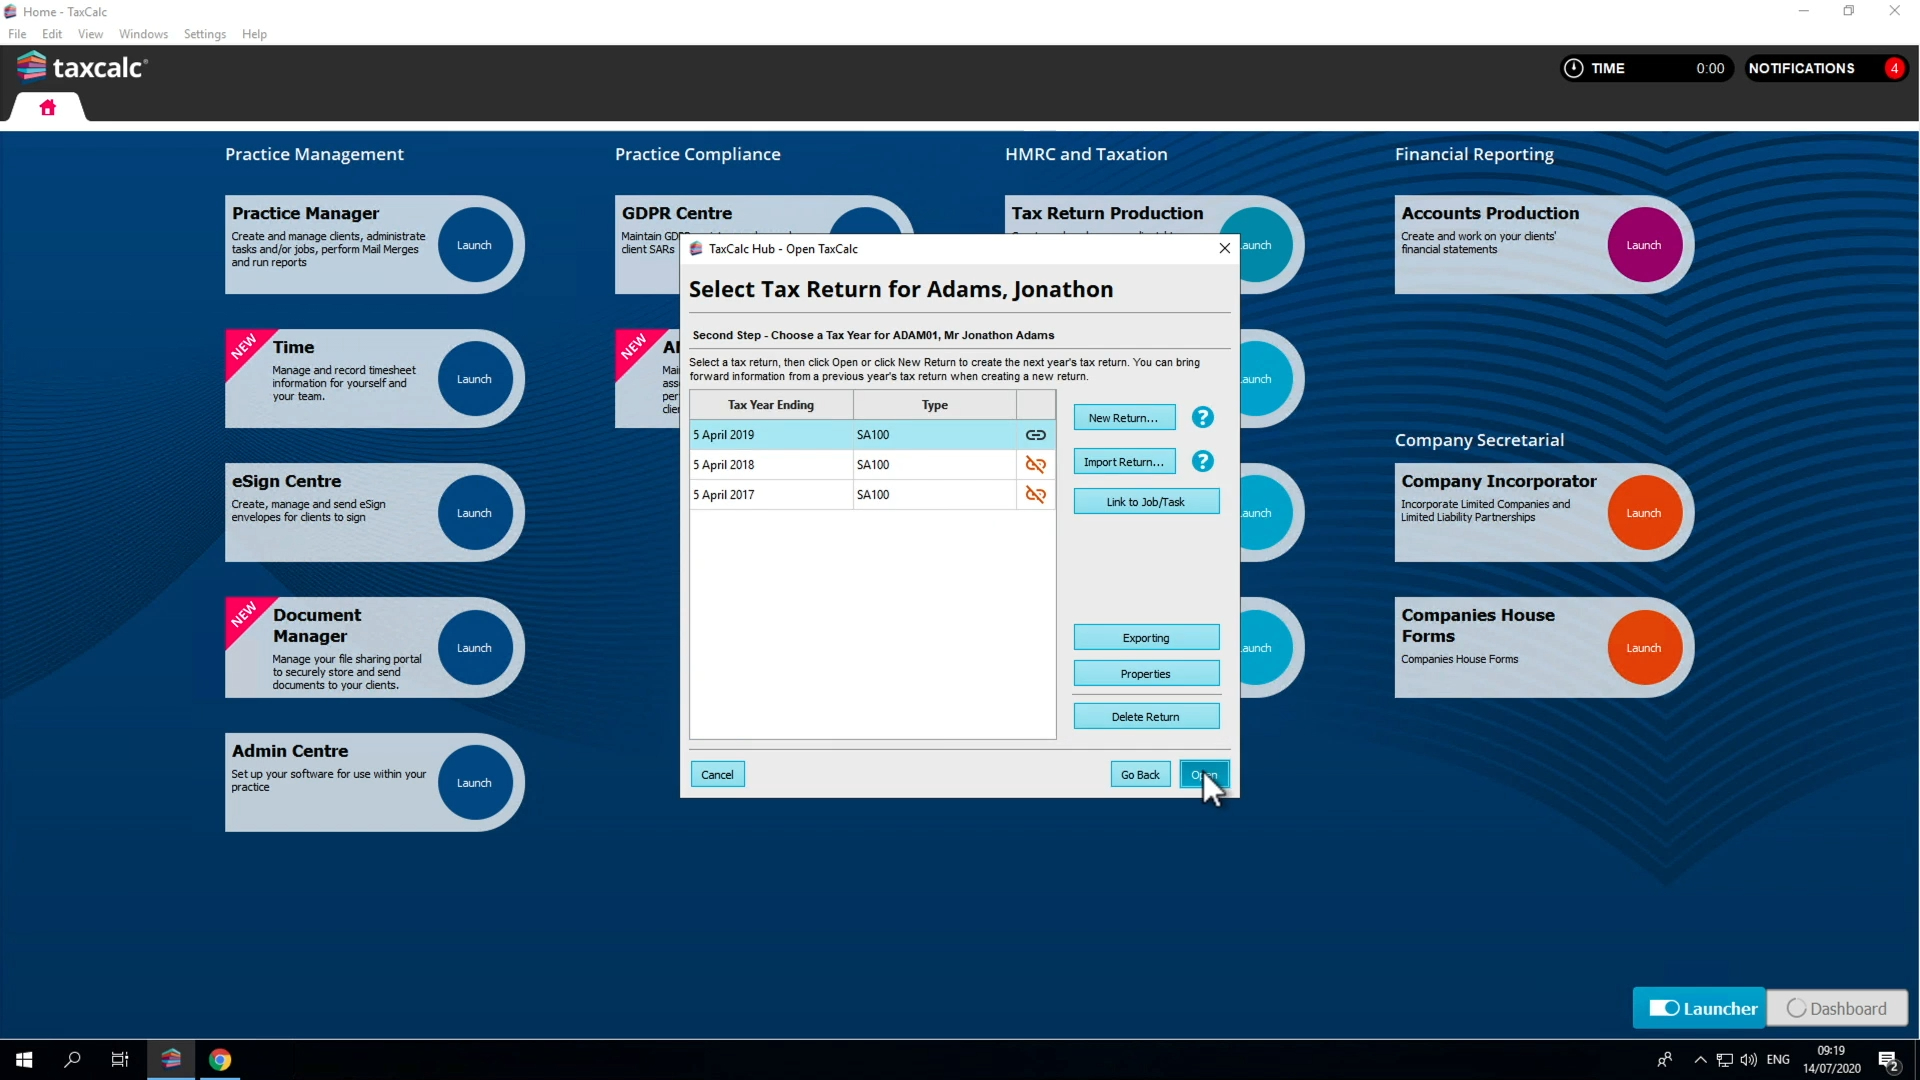Click the TIME clock icon in header
The image size is (1920, 1080).
click(1573, 68)
